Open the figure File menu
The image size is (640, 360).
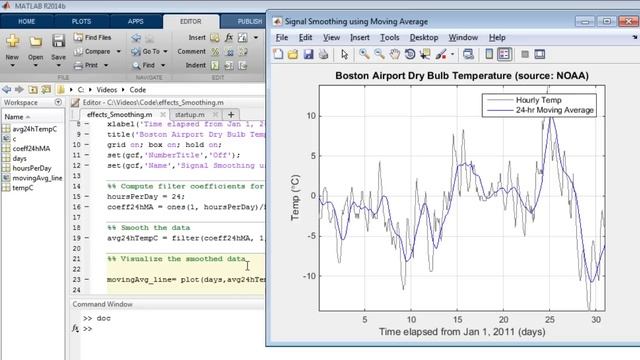click(282, 38)
